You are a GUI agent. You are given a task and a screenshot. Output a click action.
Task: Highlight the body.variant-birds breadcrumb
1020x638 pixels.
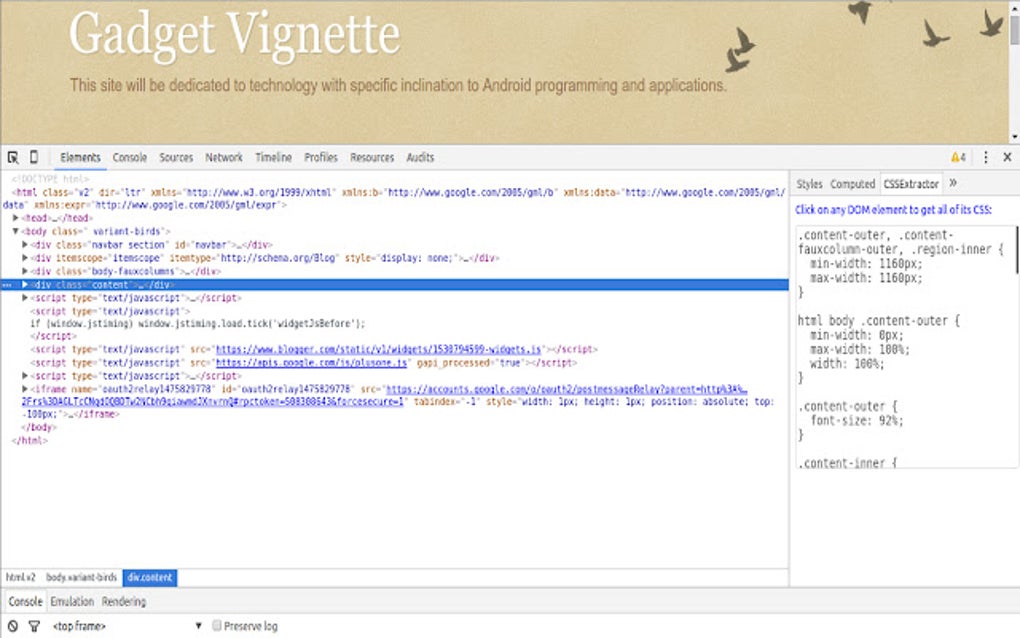80,577
